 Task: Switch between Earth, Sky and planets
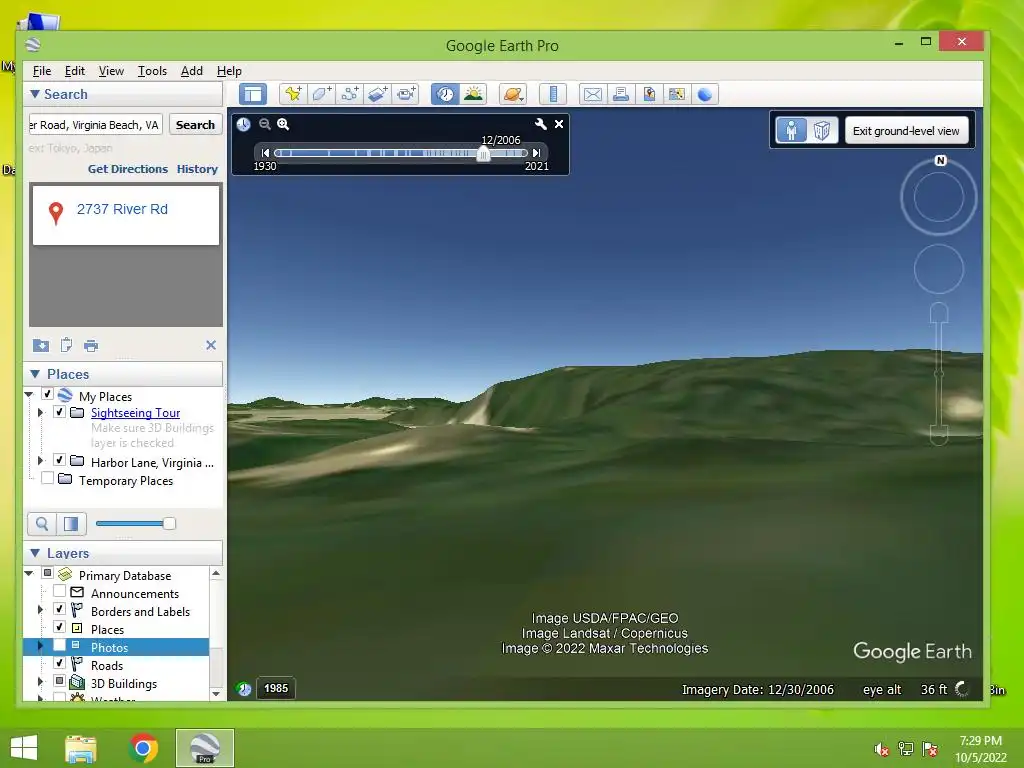click(x=513, y=94)
